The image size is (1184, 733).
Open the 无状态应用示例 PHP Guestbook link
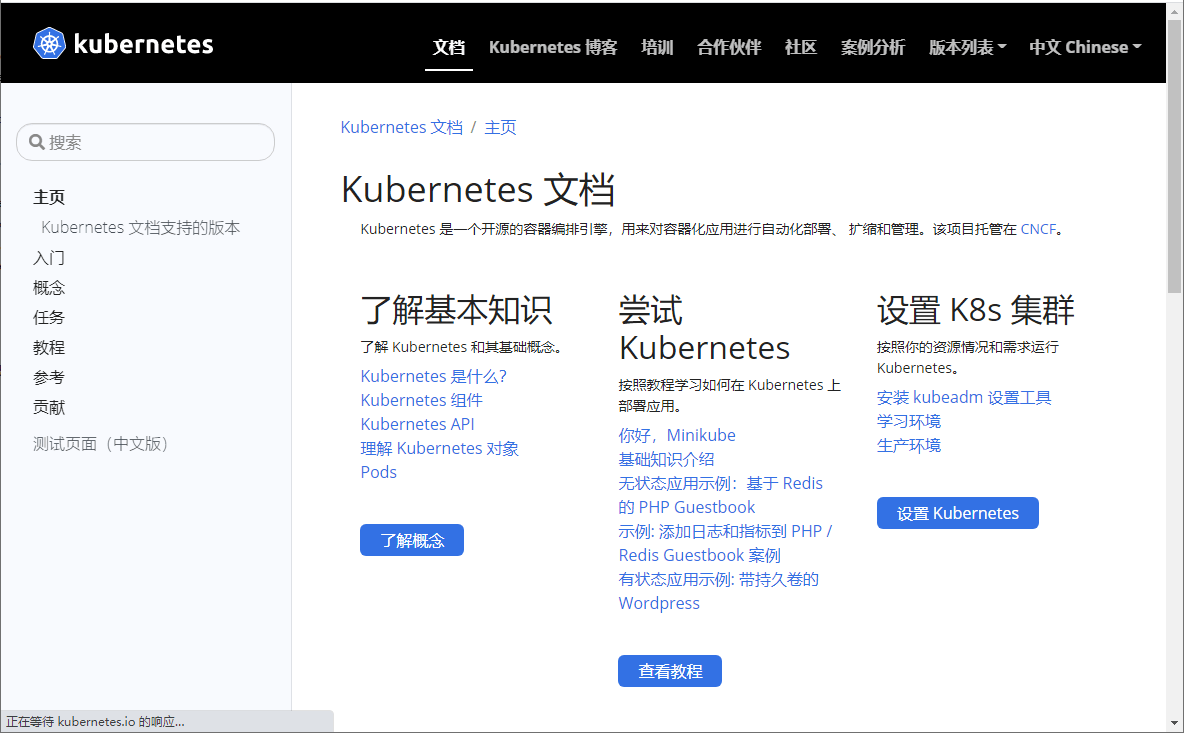point(720,495)
